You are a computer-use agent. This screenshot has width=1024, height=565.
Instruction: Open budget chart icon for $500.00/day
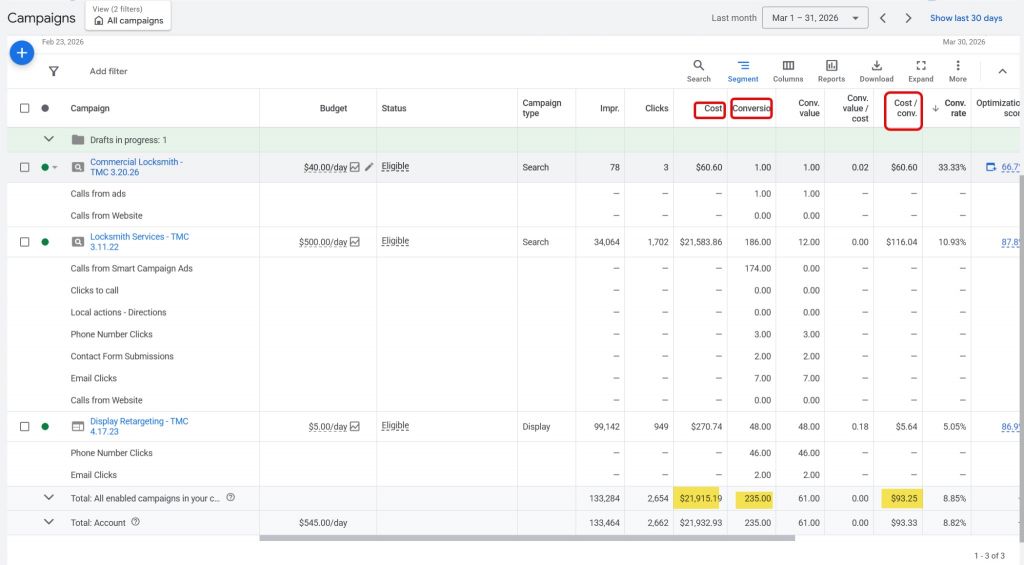(355, 242)
